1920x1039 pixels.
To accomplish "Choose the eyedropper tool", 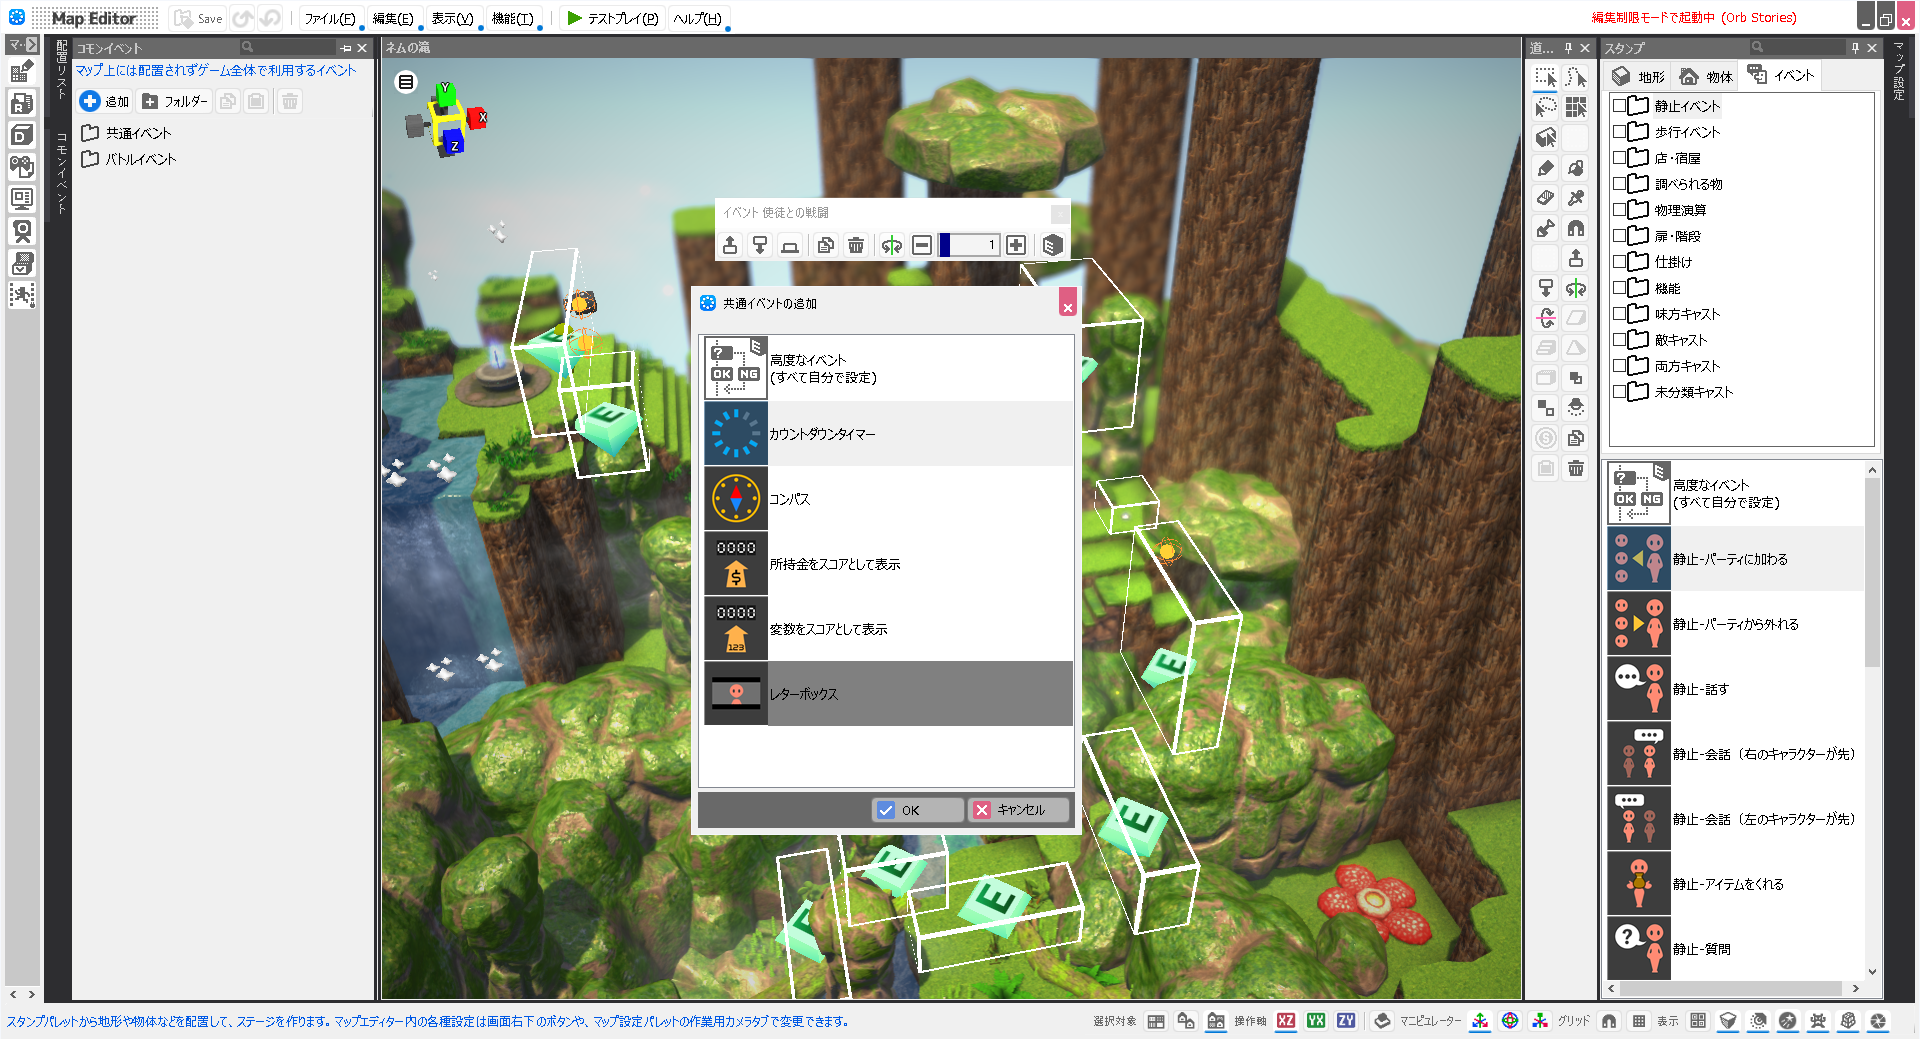I will tap(1576, 198).
